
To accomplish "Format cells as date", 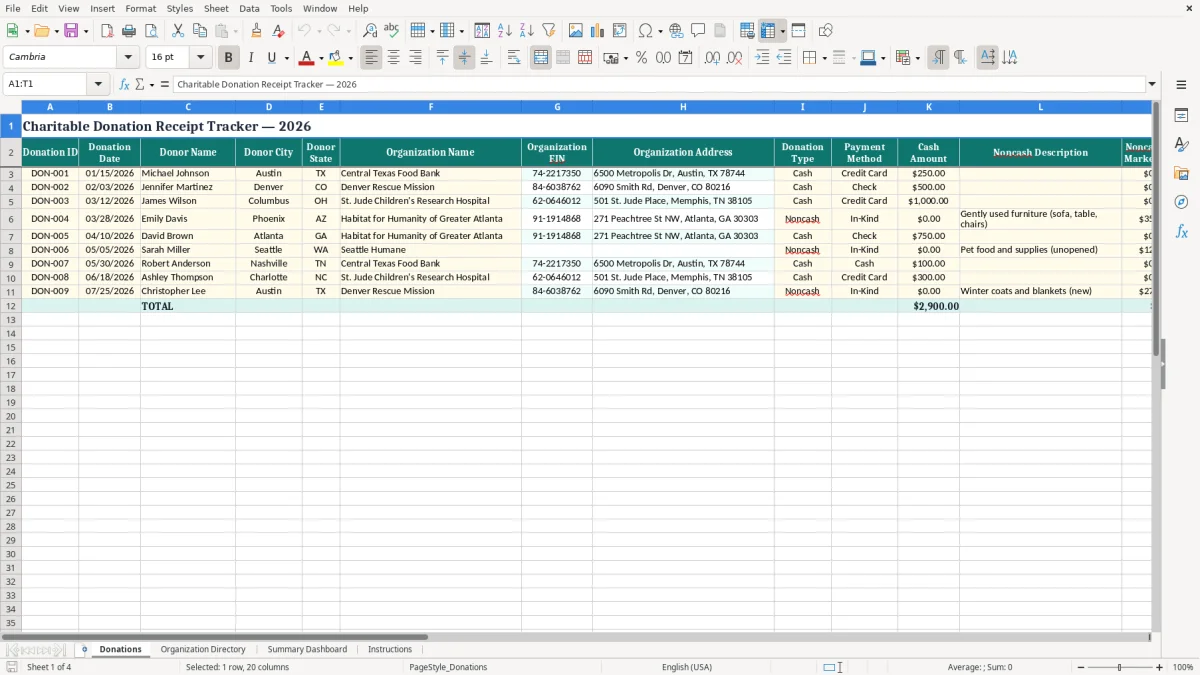I will pyautogui.click(x=685, y=58).
